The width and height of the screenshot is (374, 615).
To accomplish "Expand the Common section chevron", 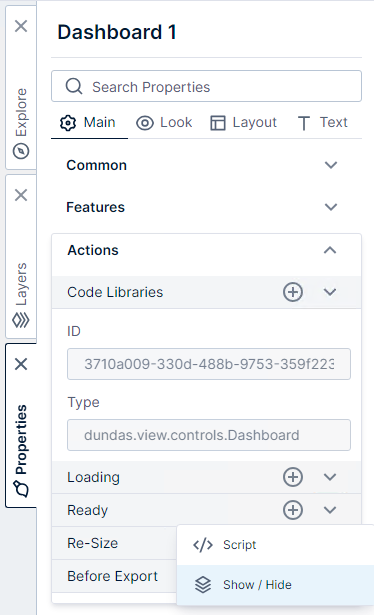I will click(331, 165).
